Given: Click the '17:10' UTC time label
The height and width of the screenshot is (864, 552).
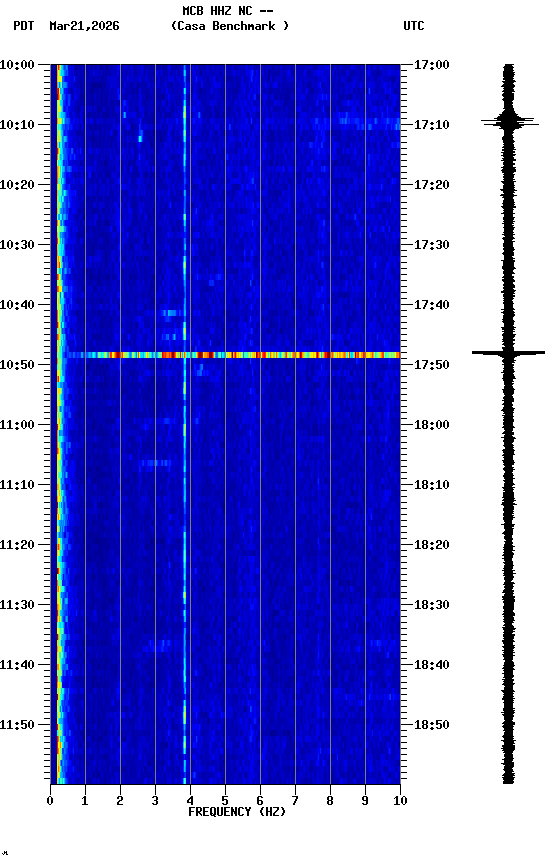Looking at the screenshot, I should pyautogui.click(x=432, y=125).
